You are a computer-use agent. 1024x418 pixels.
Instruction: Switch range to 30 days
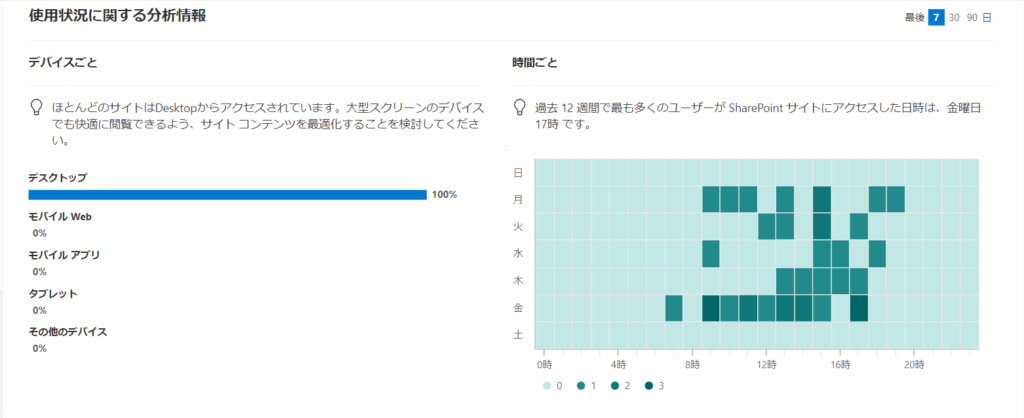(954, 18)
